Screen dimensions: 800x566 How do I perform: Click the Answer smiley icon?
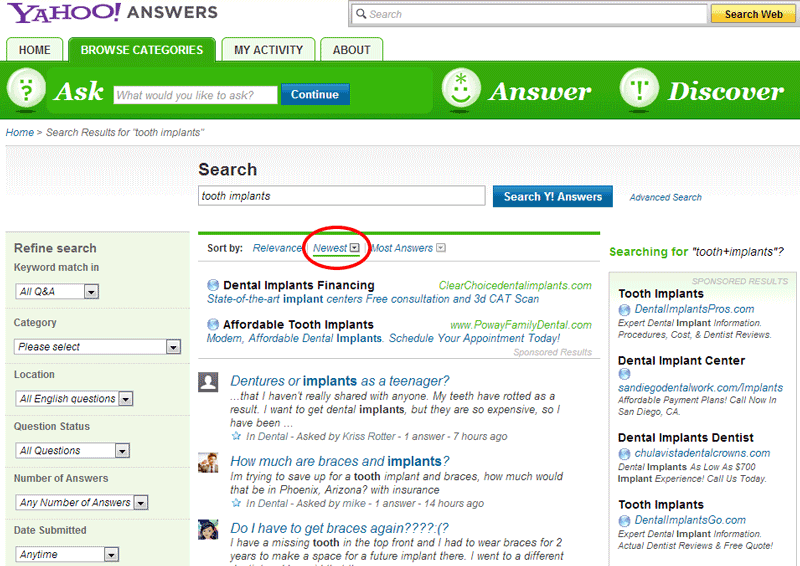[x=461, y=88]
